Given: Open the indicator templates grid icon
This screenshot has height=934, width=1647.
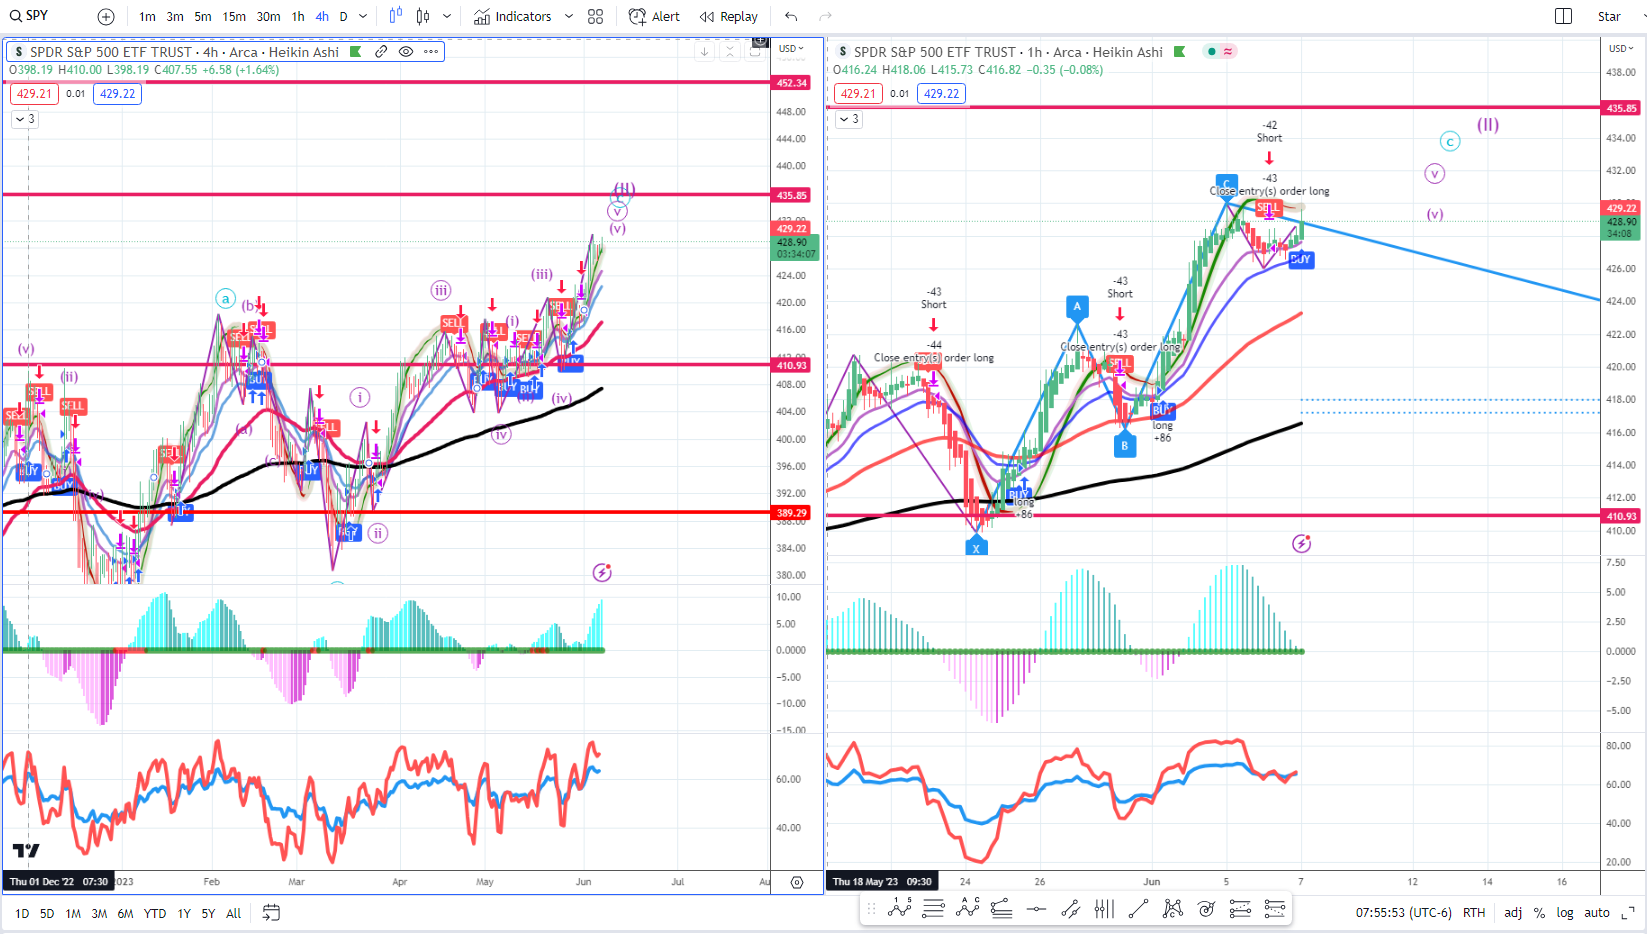Looking at the screenshot, I should coord(596,17).
